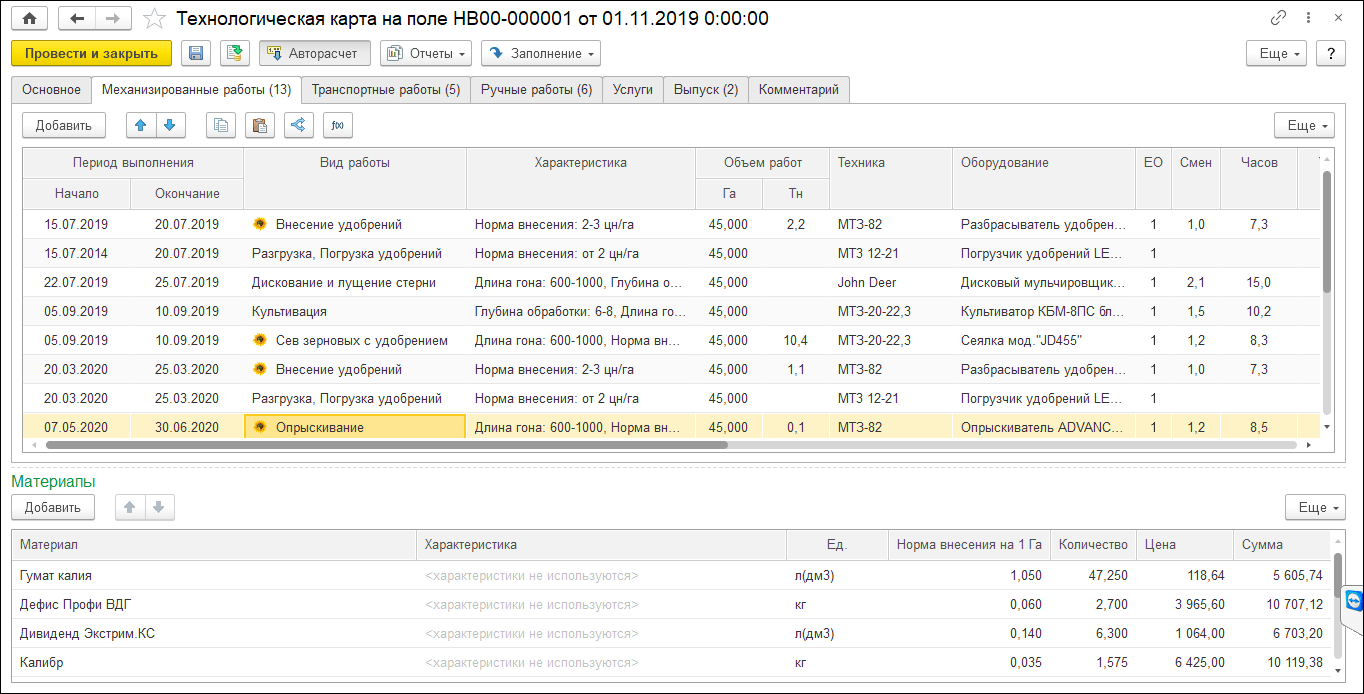Expand the Заполнение dropdown
The image size is (1364, 694).
(x=541, y=53)
